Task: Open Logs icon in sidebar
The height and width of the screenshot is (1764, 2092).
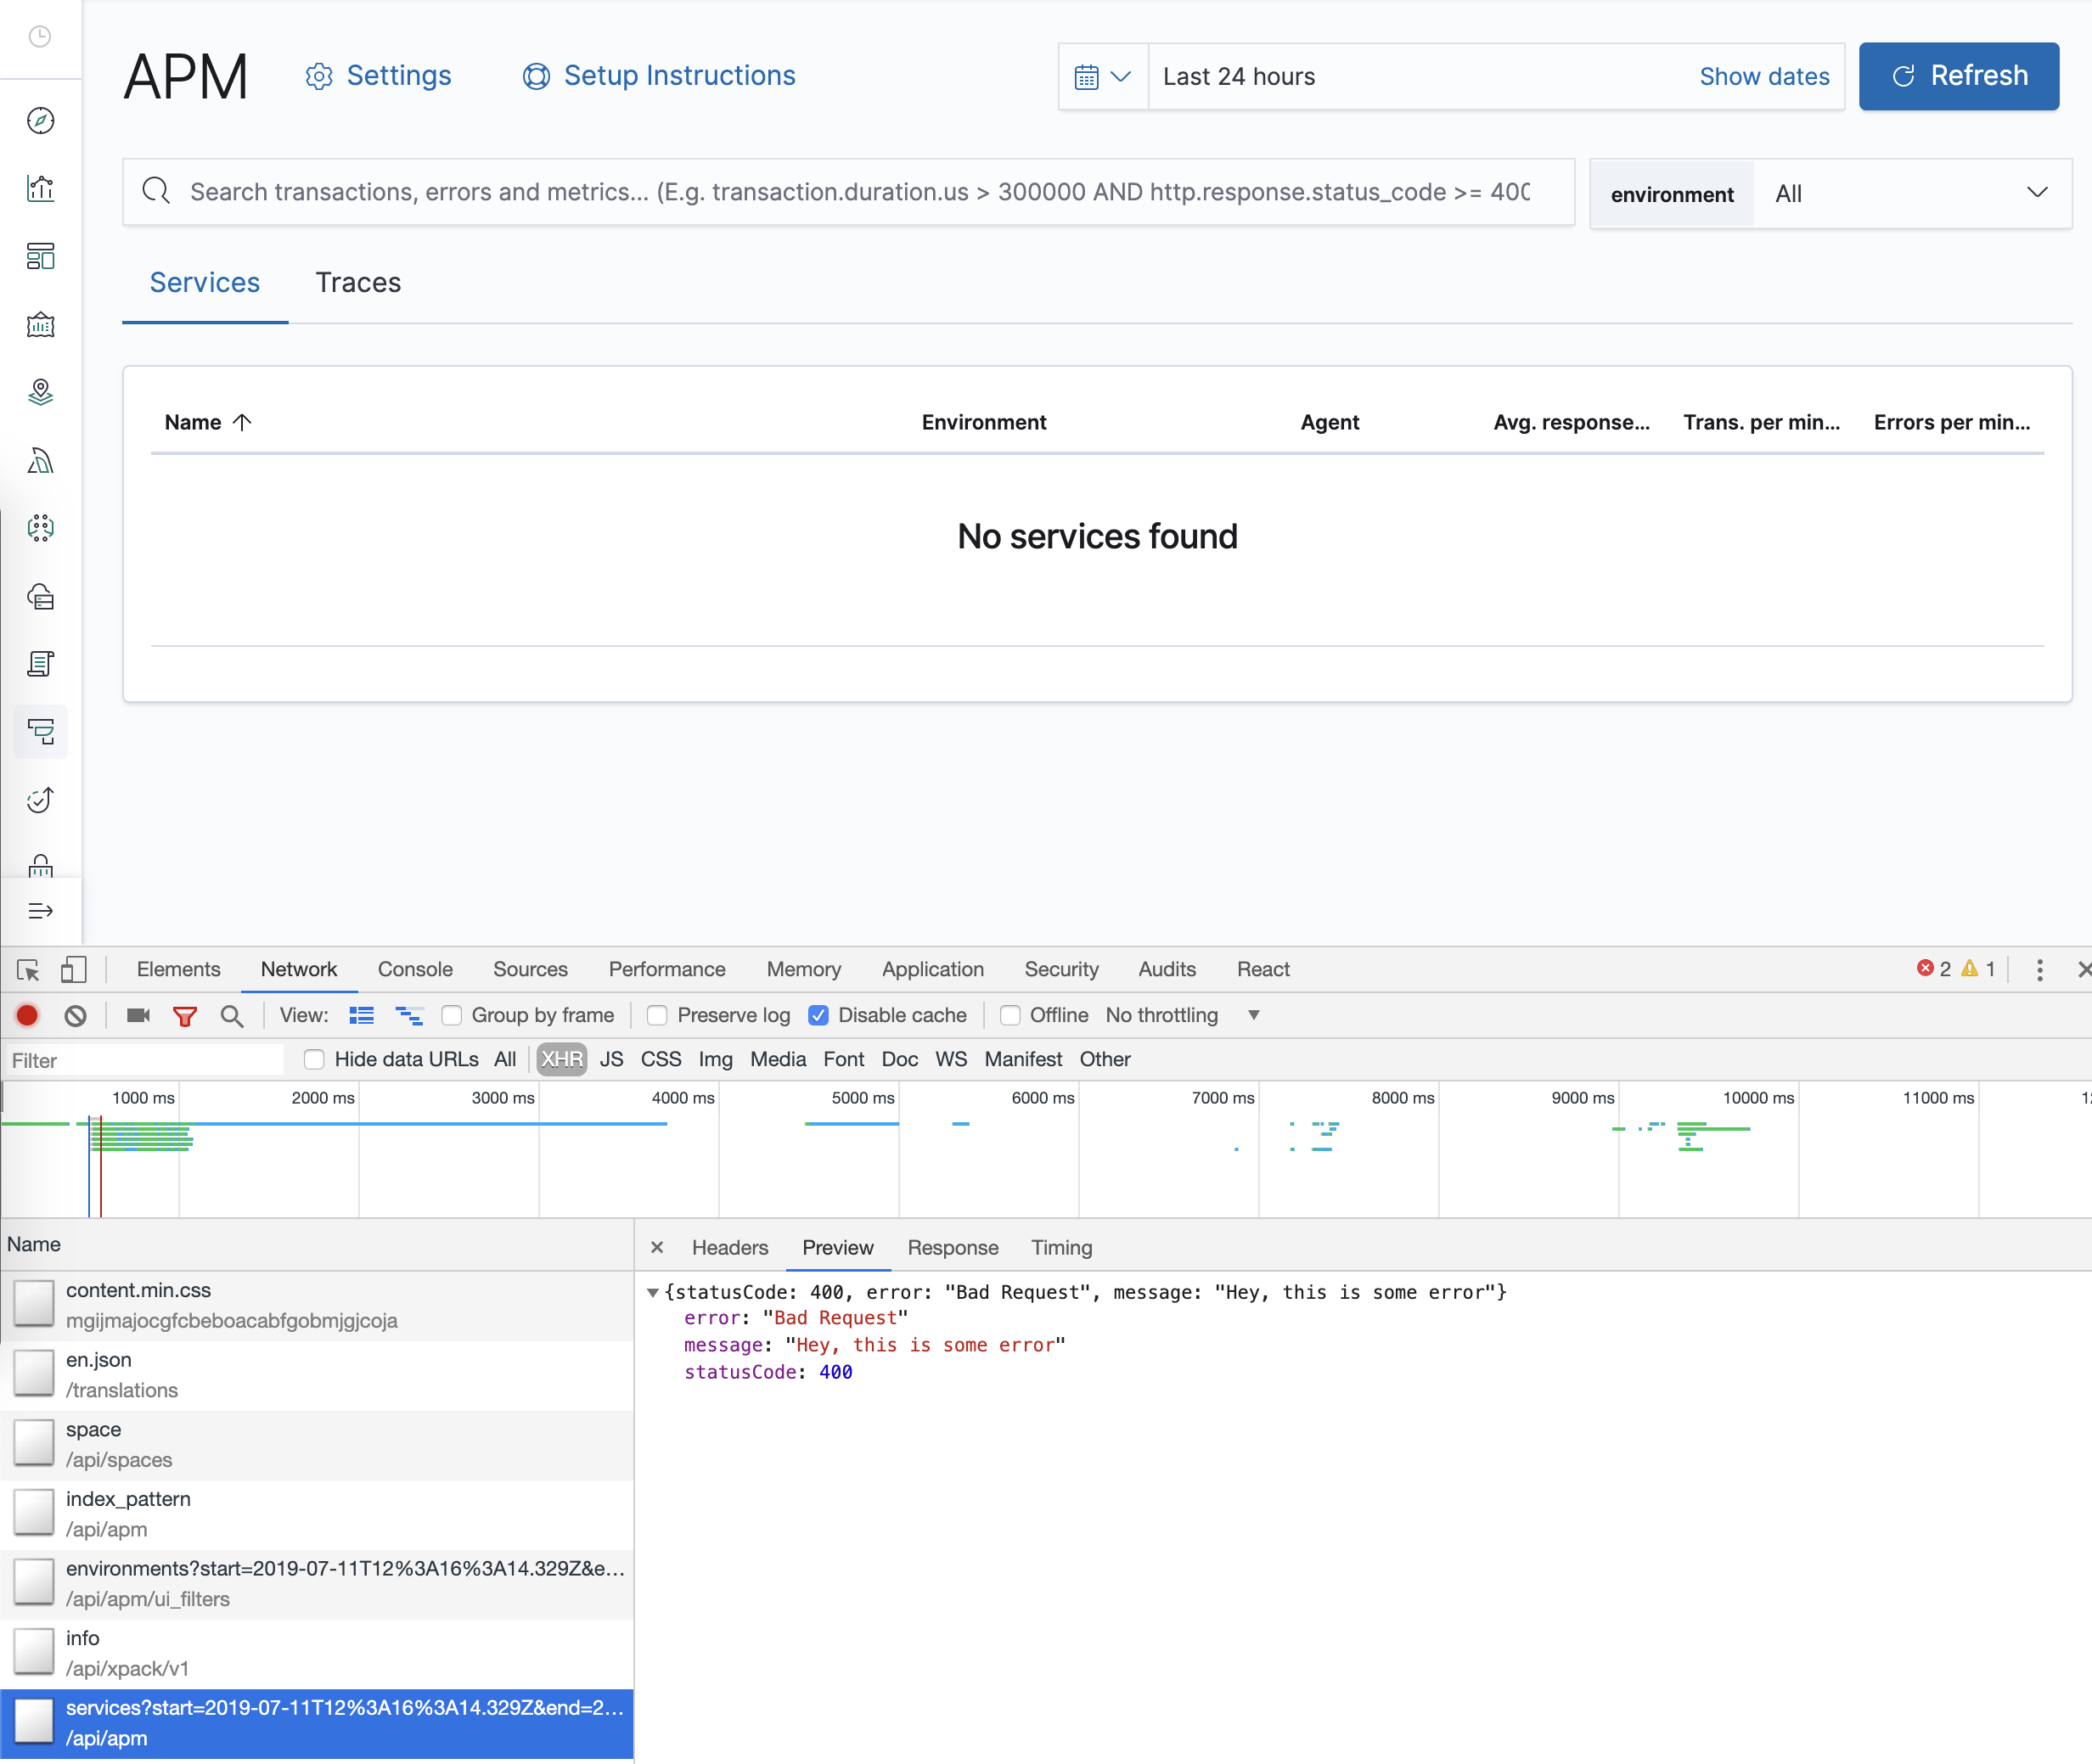Action: [40, 664]
